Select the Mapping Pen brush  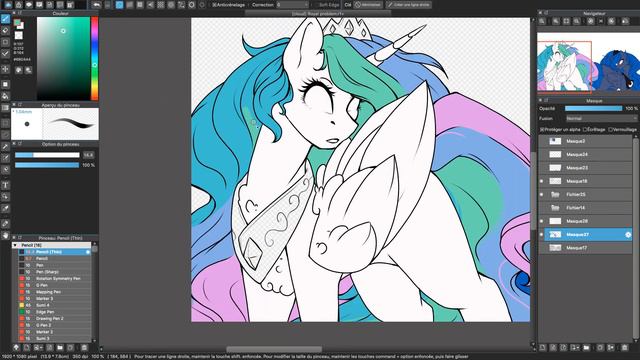tap(55, 292)
